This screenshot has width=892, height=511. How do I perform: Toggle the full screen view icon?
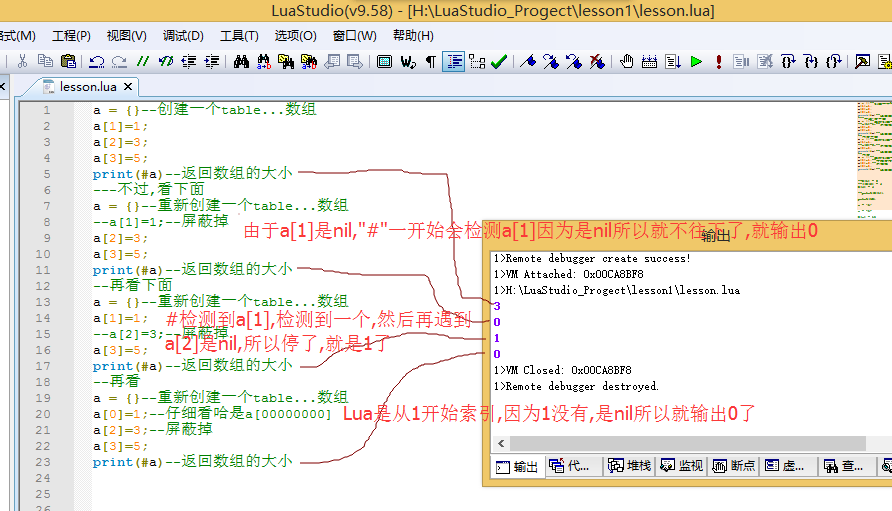point(385,61)
